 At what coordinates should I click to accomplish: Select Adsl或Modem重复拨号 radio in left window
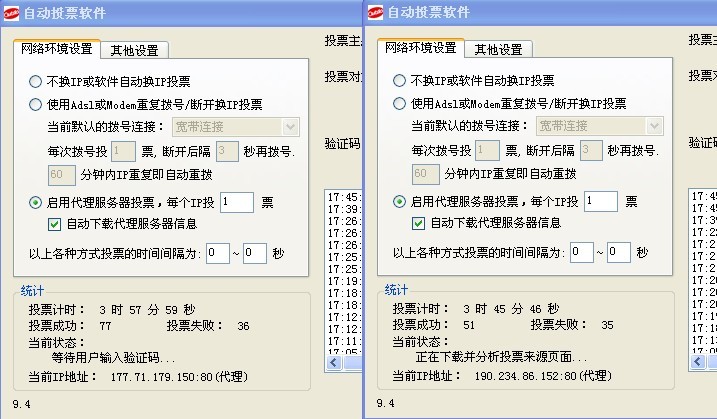35,103
